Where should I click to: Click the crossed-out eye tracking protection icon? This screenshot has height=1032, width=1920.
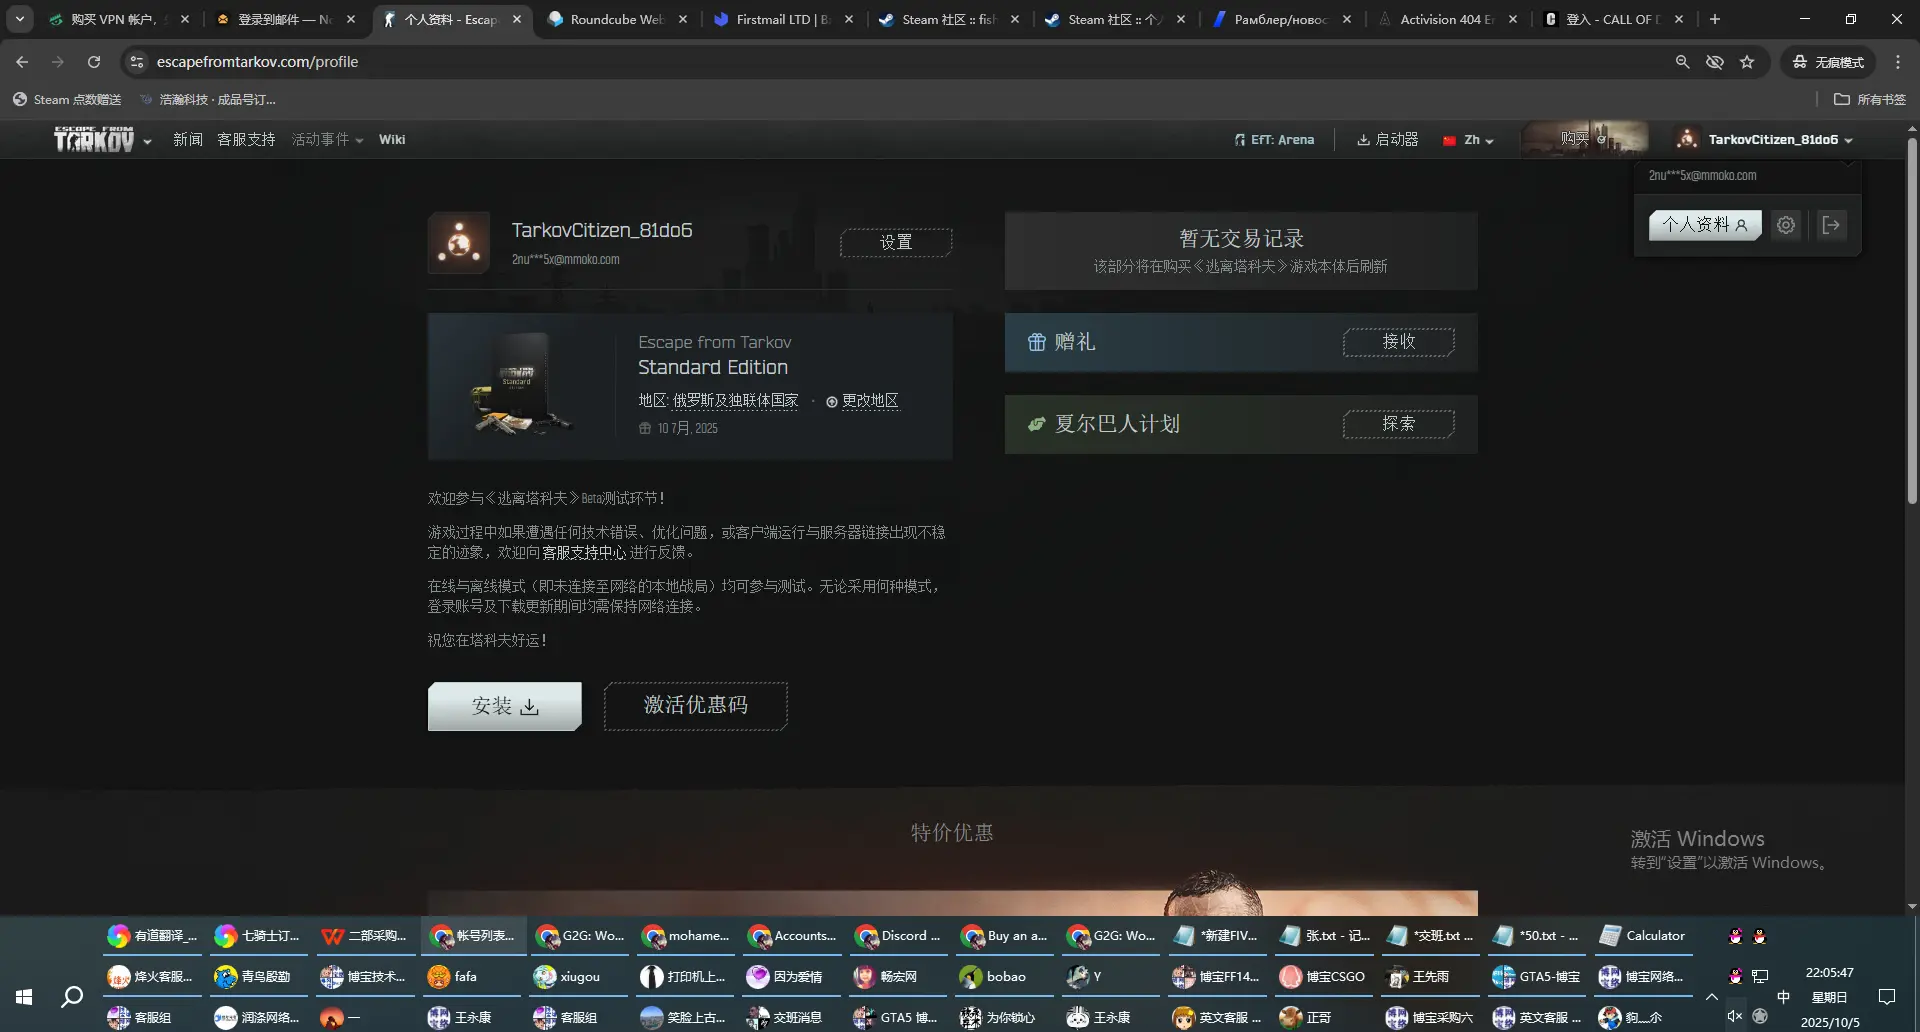pyautogui.click(x=1715, y=62)
